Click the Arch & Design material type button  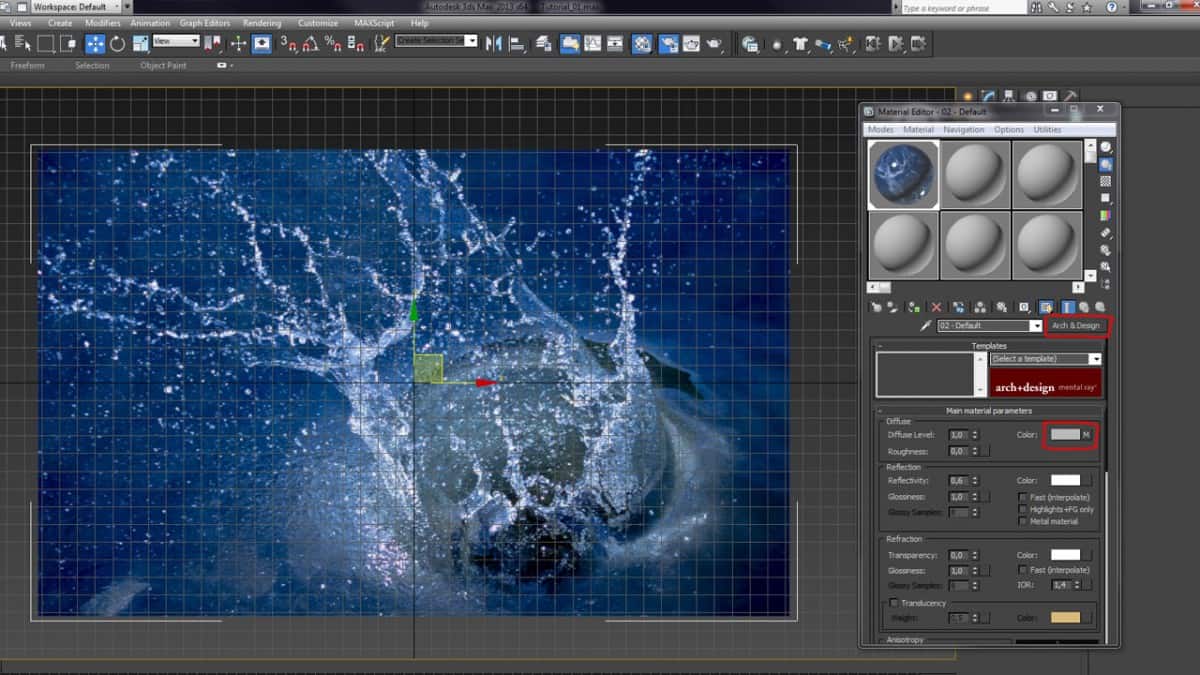[x=1075, y=326]
